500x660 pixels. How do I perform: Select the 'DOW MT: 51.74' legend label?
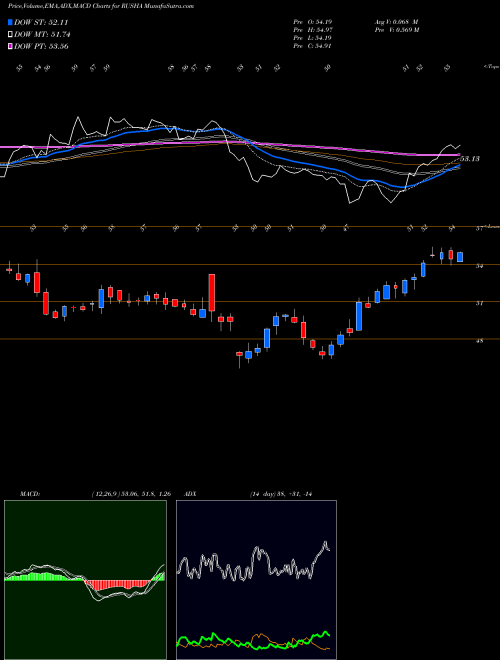click(x=42, y=35)
